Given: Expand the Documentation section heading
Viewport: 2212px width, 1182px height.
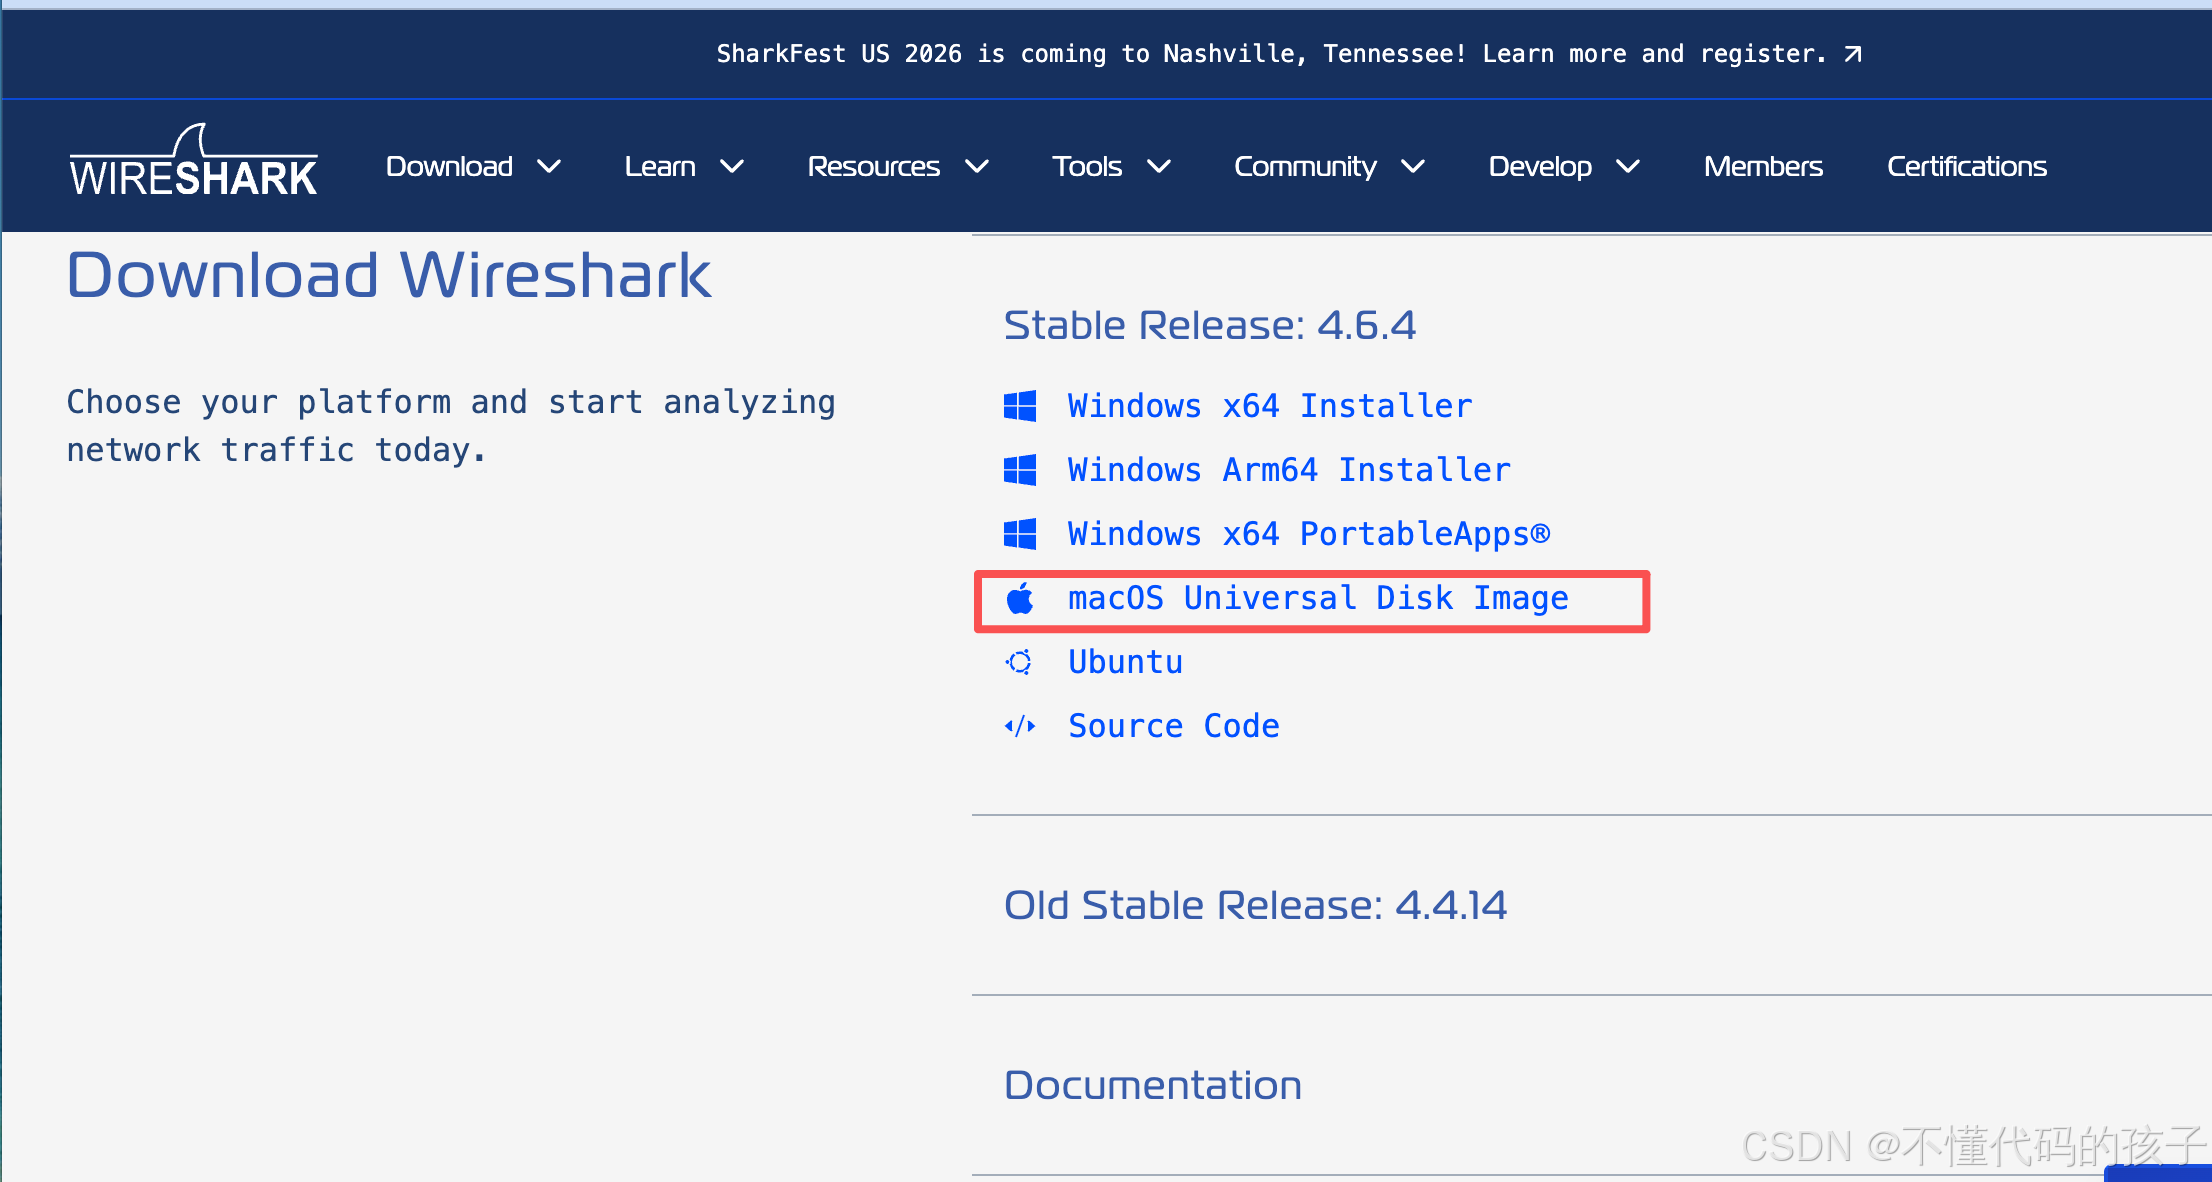Looking at the screenshot, I should tap(1153, 1085).
